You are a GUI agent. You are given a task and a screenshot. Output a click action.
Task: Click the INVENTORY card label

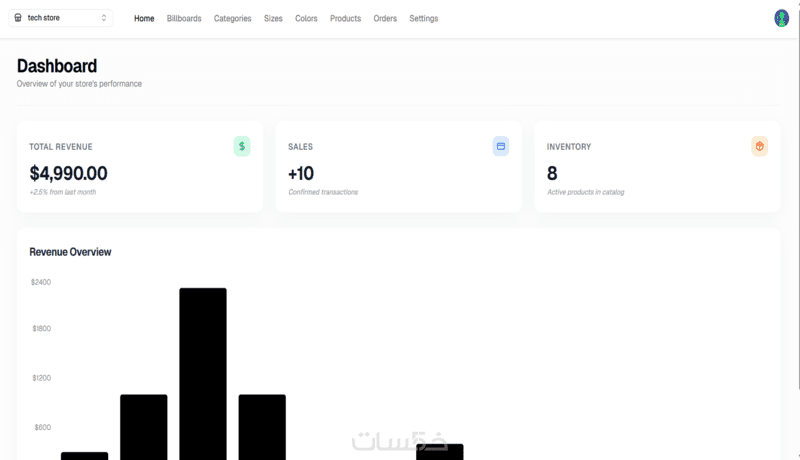(569, 147)
